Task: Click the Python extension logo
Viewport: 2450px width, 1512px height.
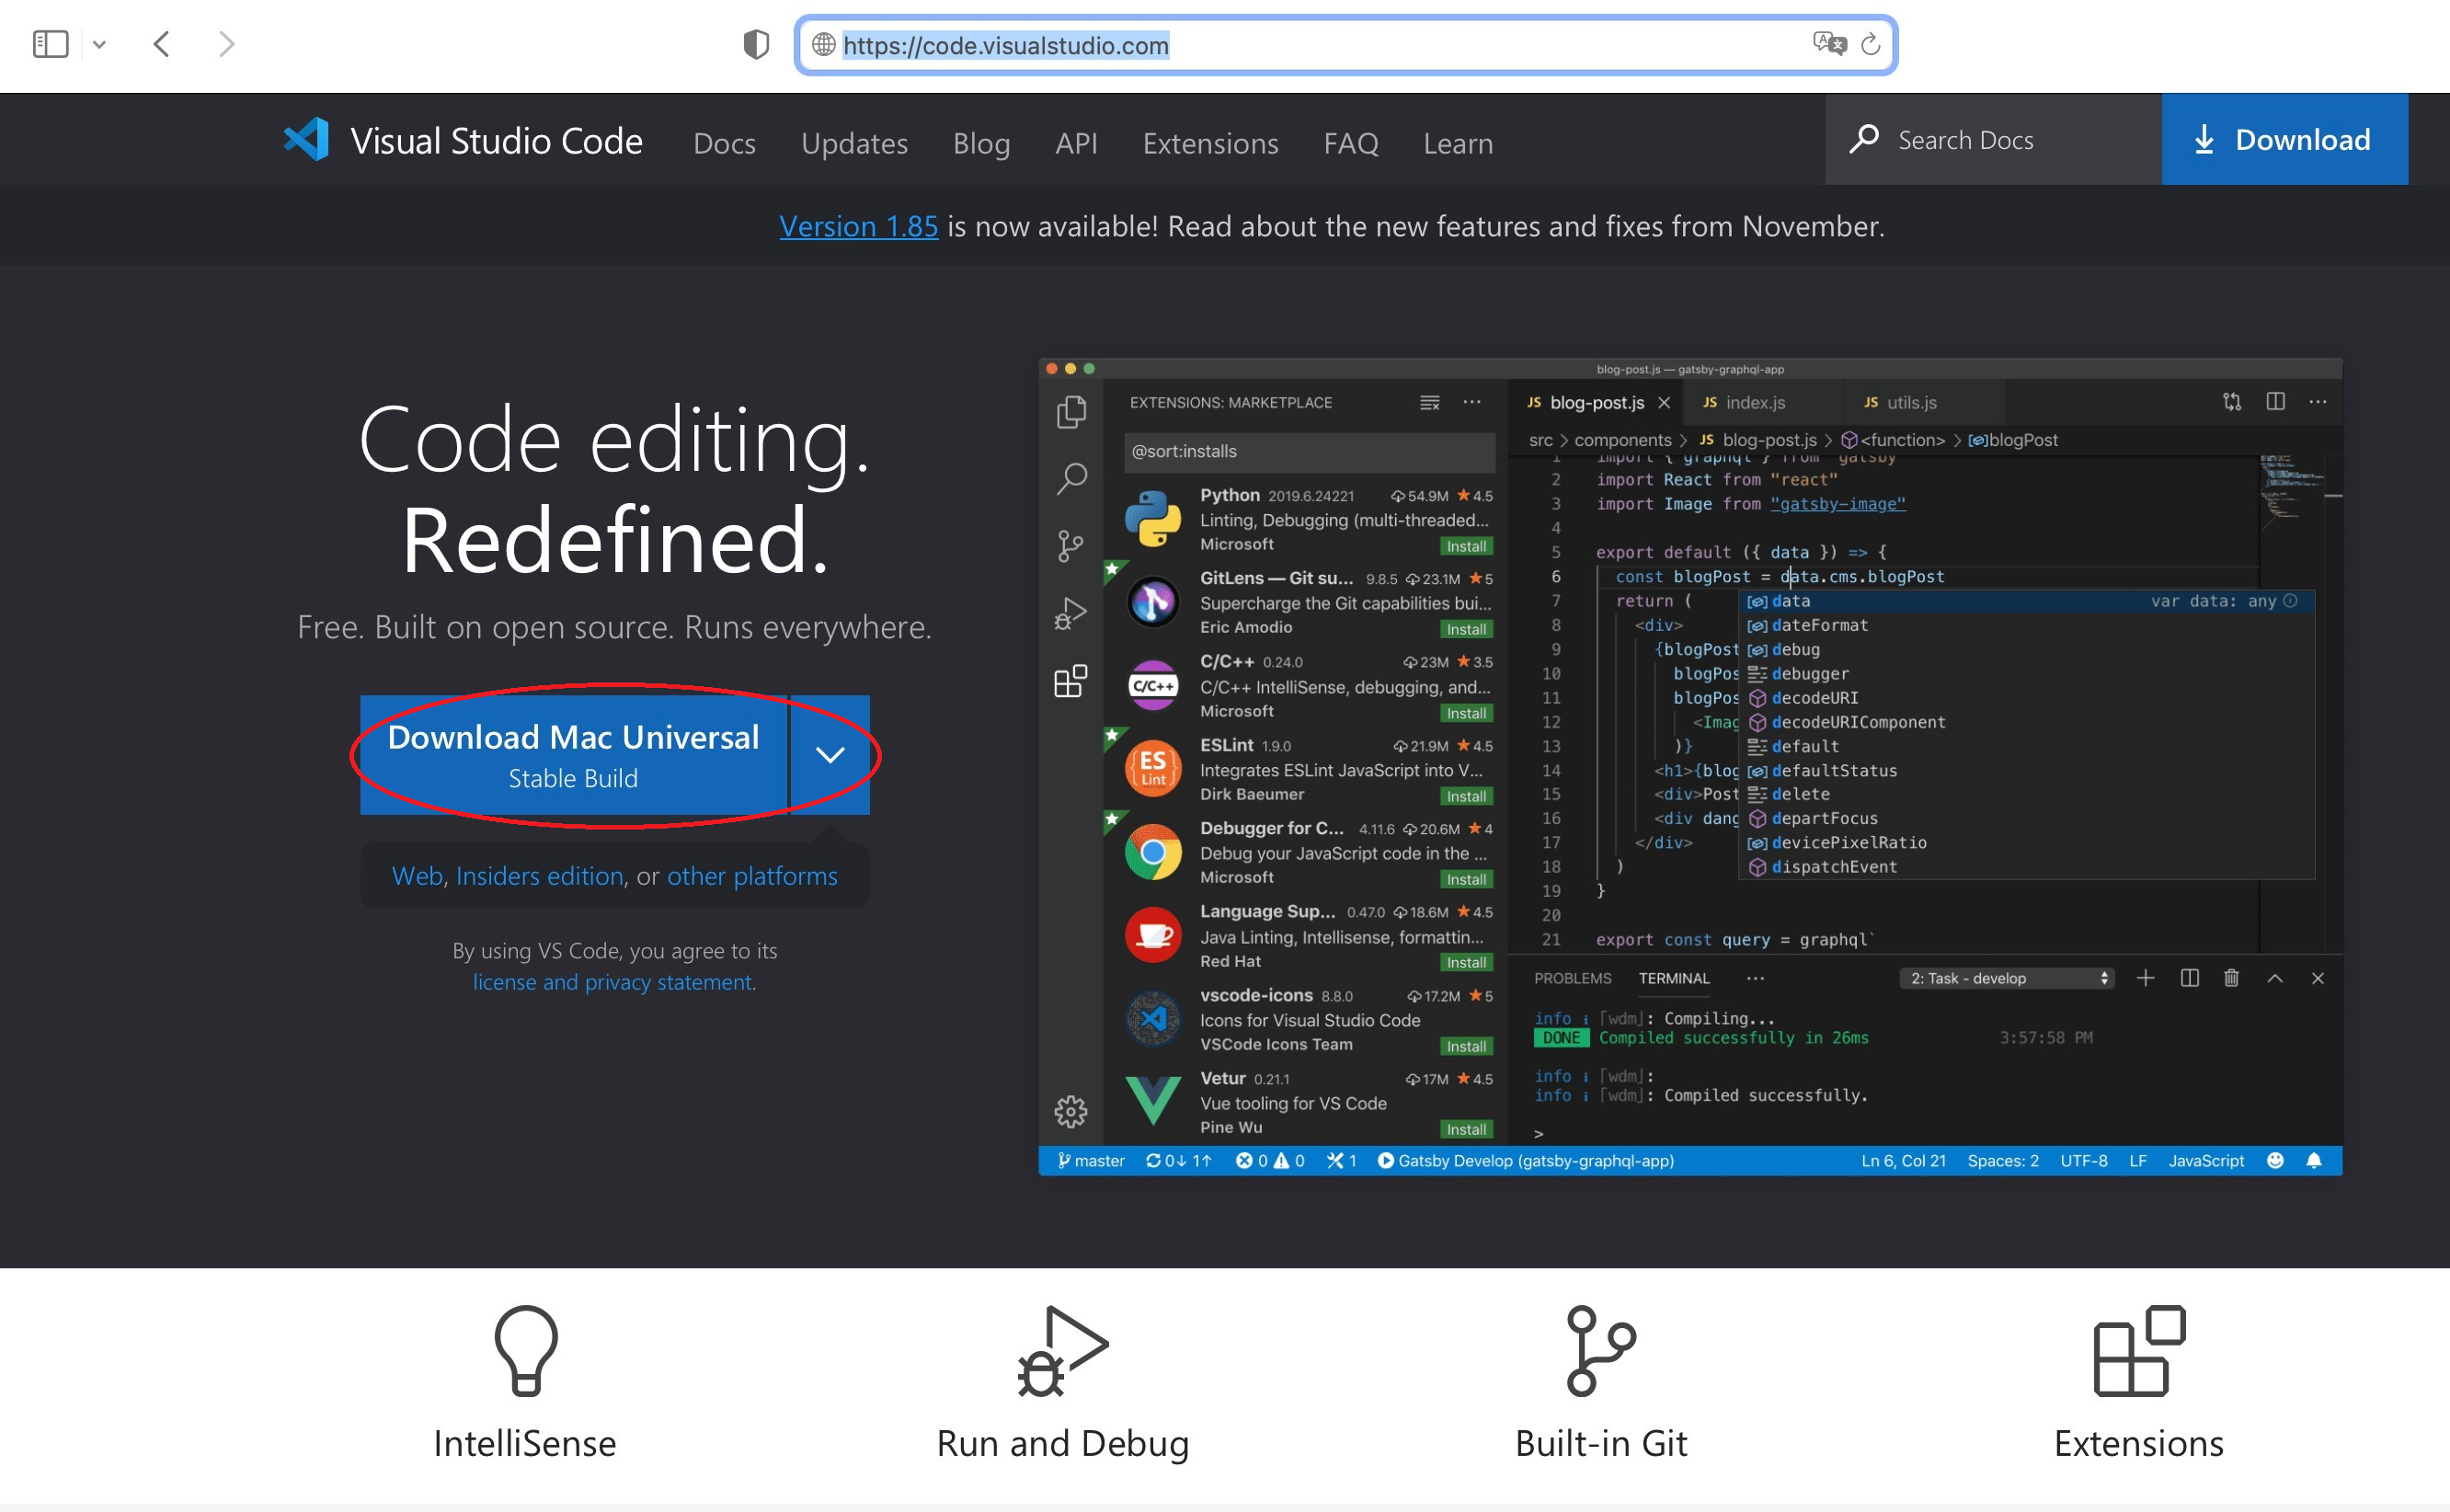Action: point(1153,519)
